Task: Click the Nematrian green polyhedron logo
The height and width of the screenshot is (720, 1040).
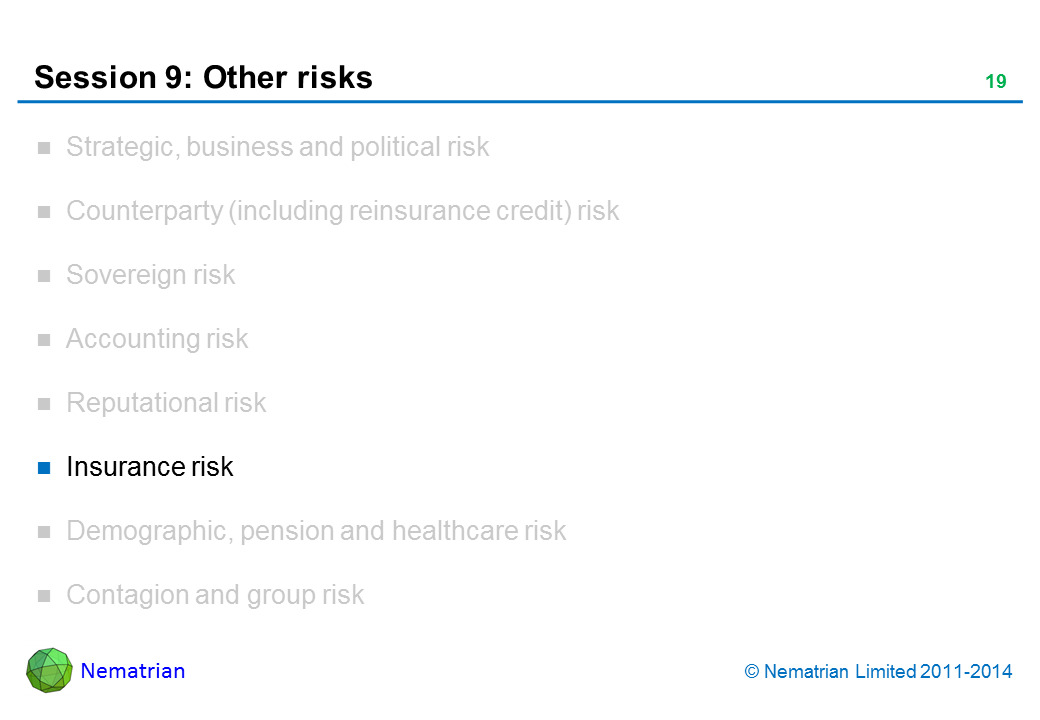Action: tap(49, 670)
